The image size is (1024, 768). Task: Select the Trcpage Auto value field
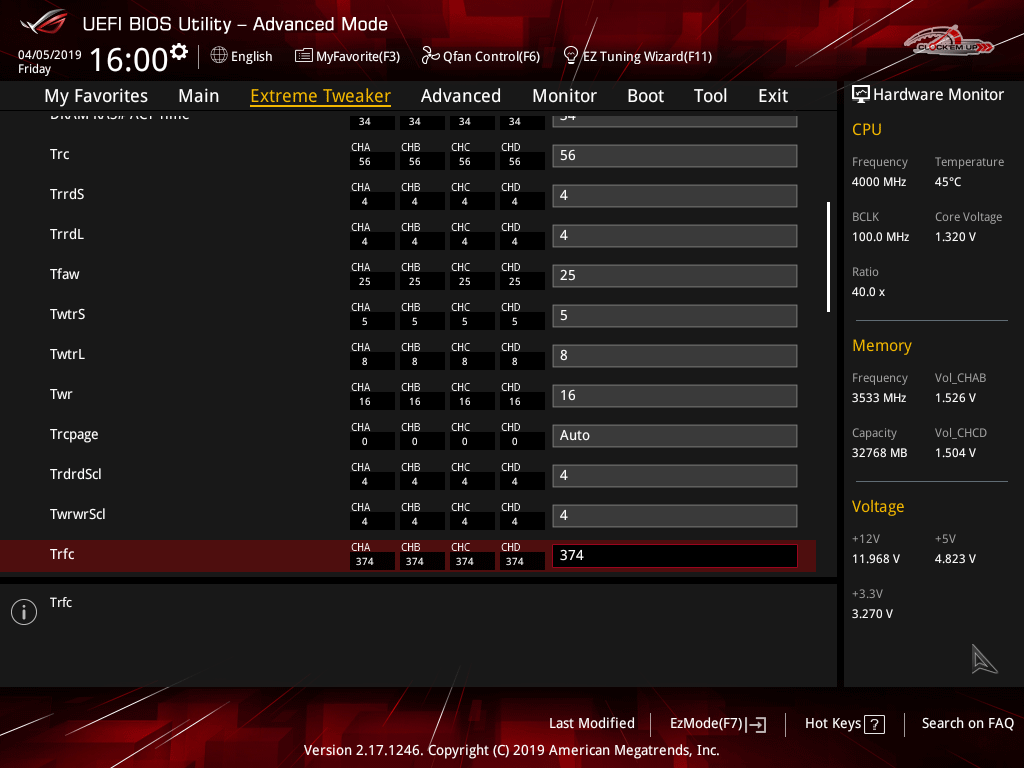pyautogui.click(x=674, y=436)
